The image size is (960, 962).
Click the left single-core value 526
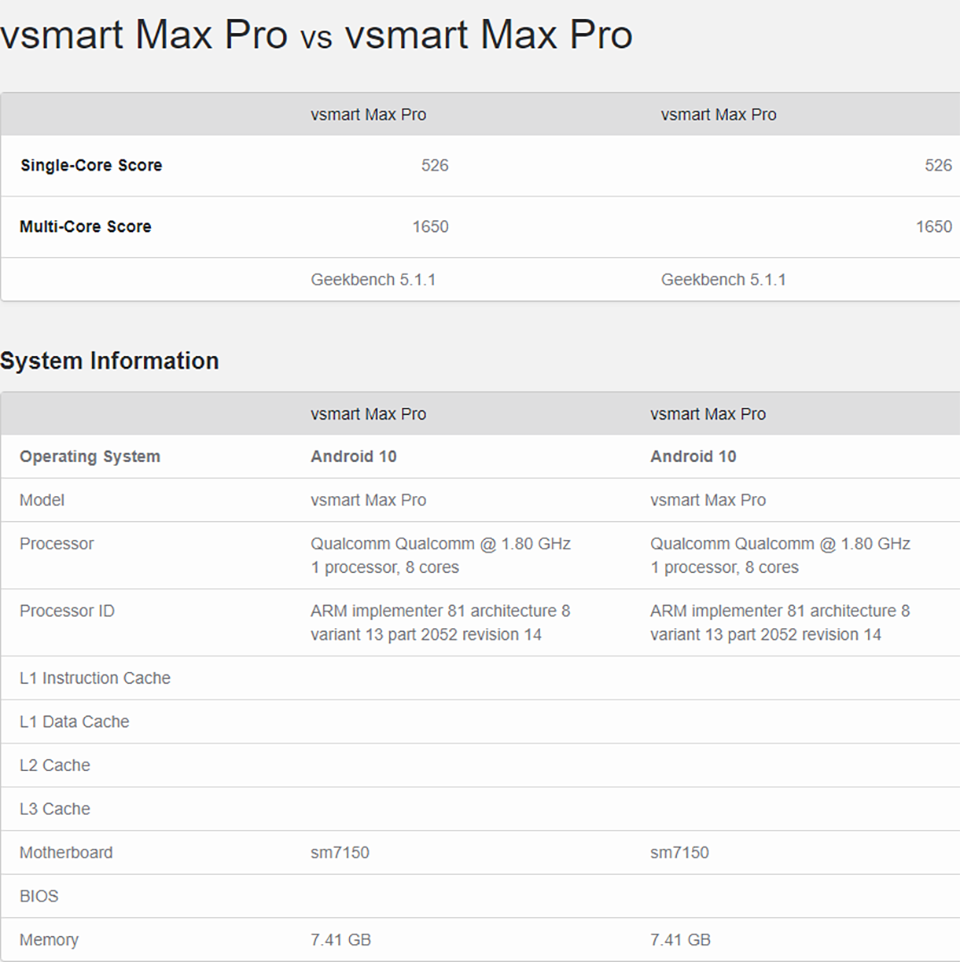click(435, 165)
